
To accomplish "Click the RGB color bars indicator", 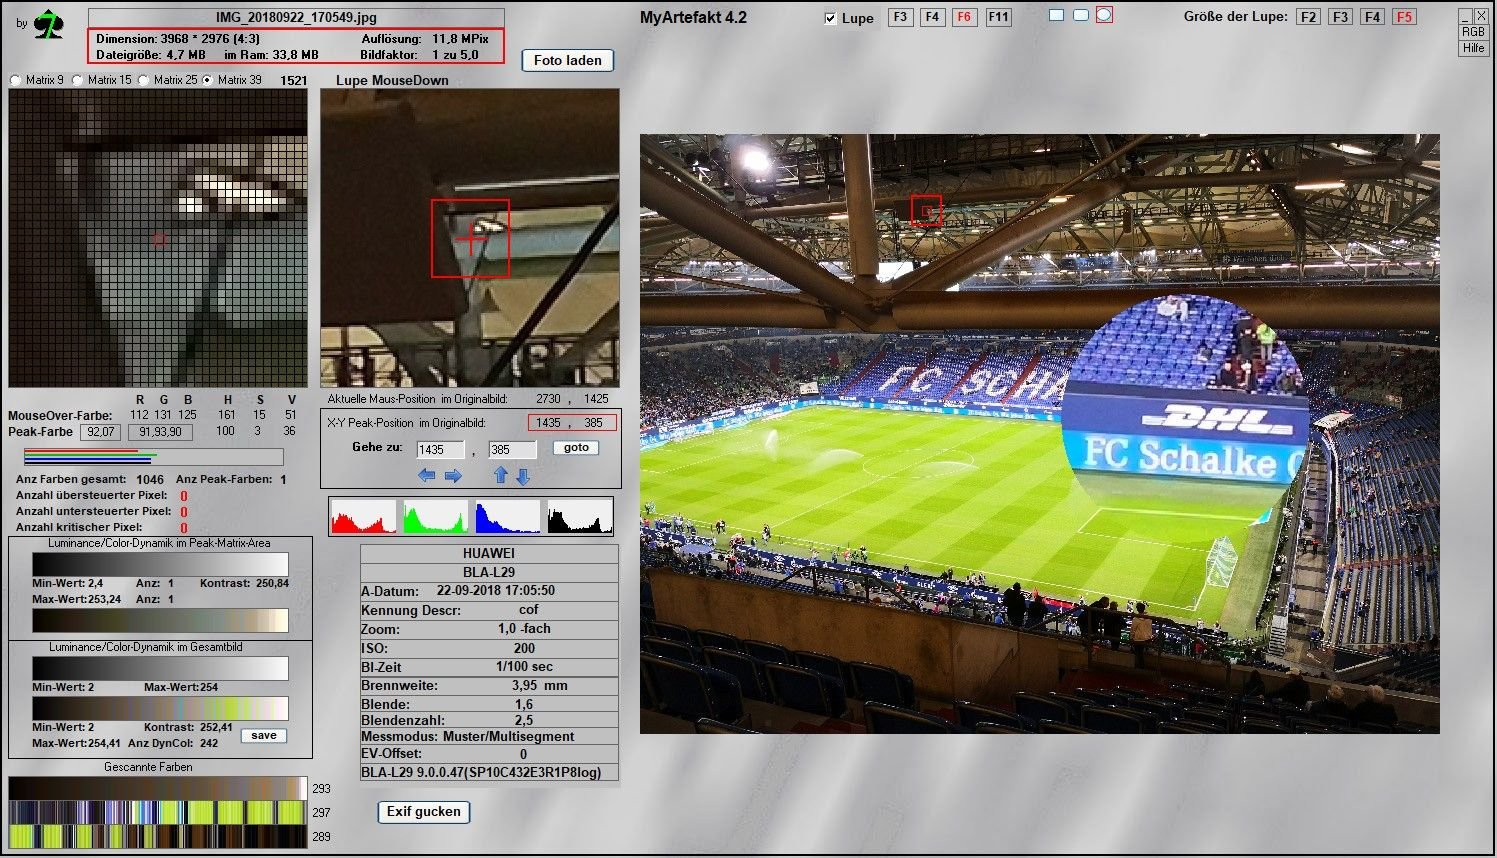I will coord(153,457).
